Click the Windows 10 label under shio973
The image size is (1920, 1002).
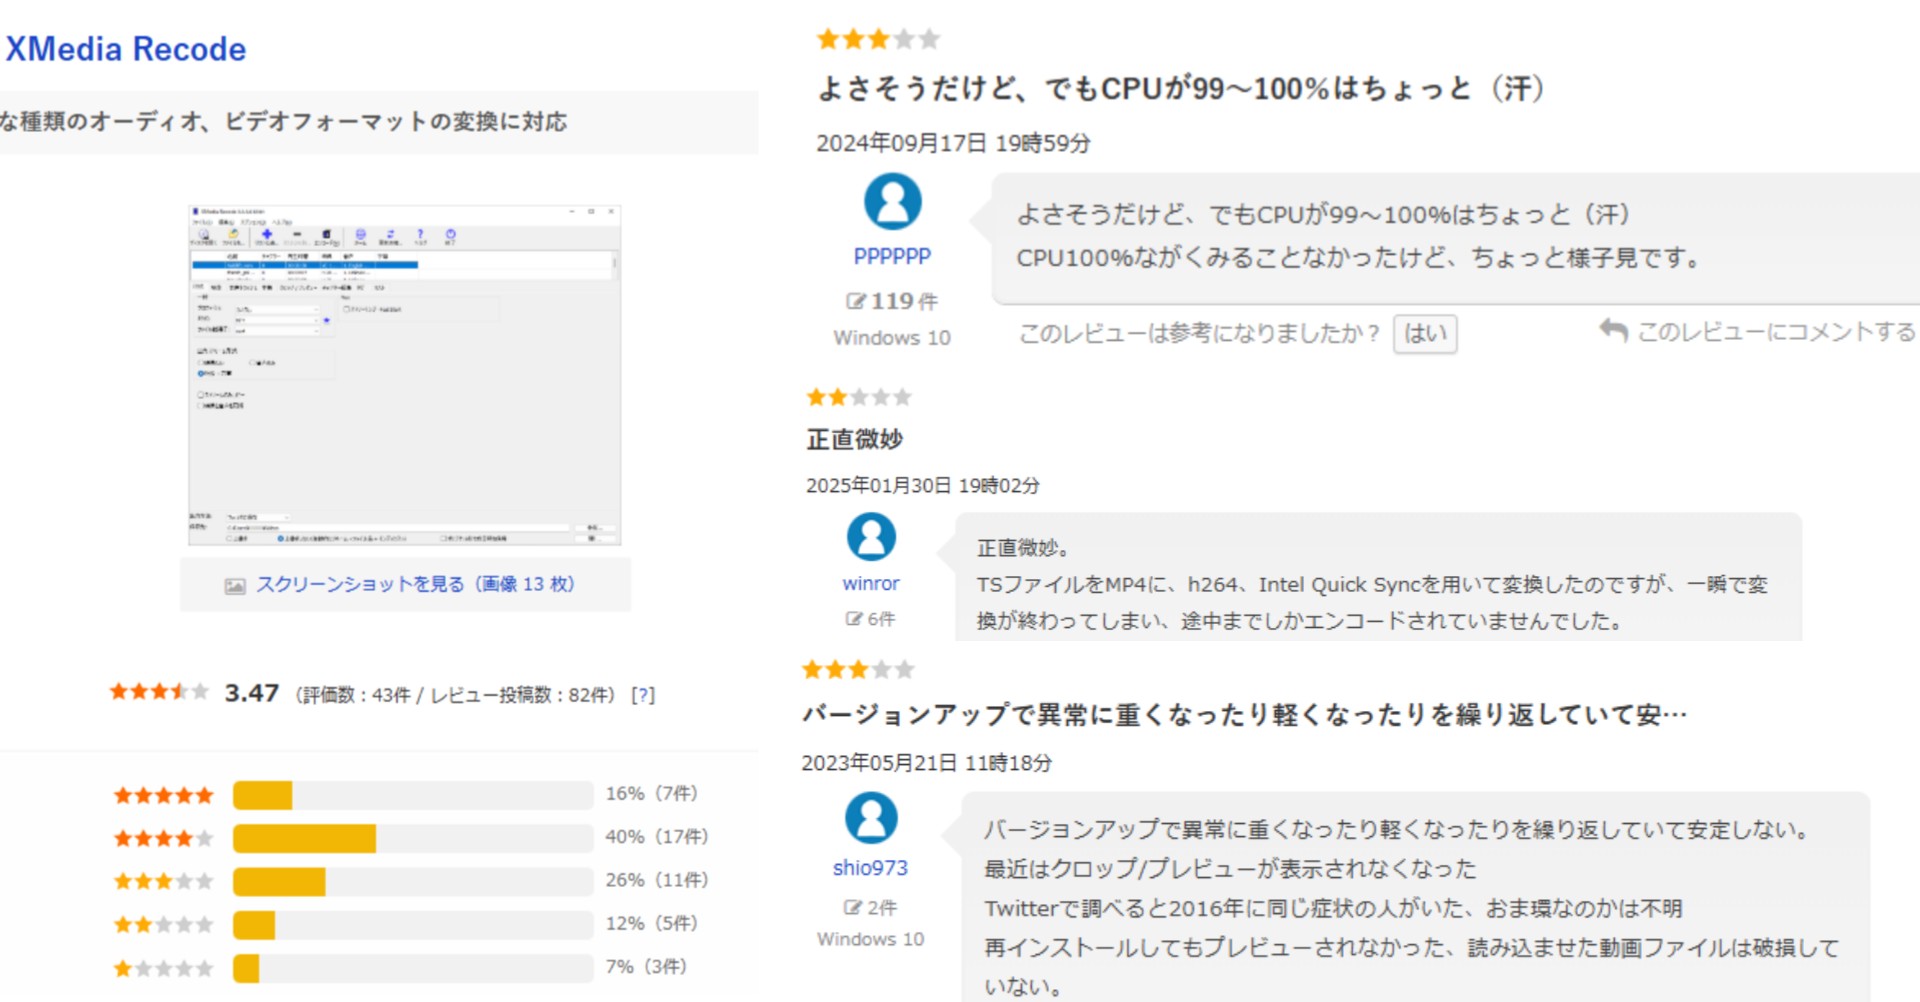[871, 939]
